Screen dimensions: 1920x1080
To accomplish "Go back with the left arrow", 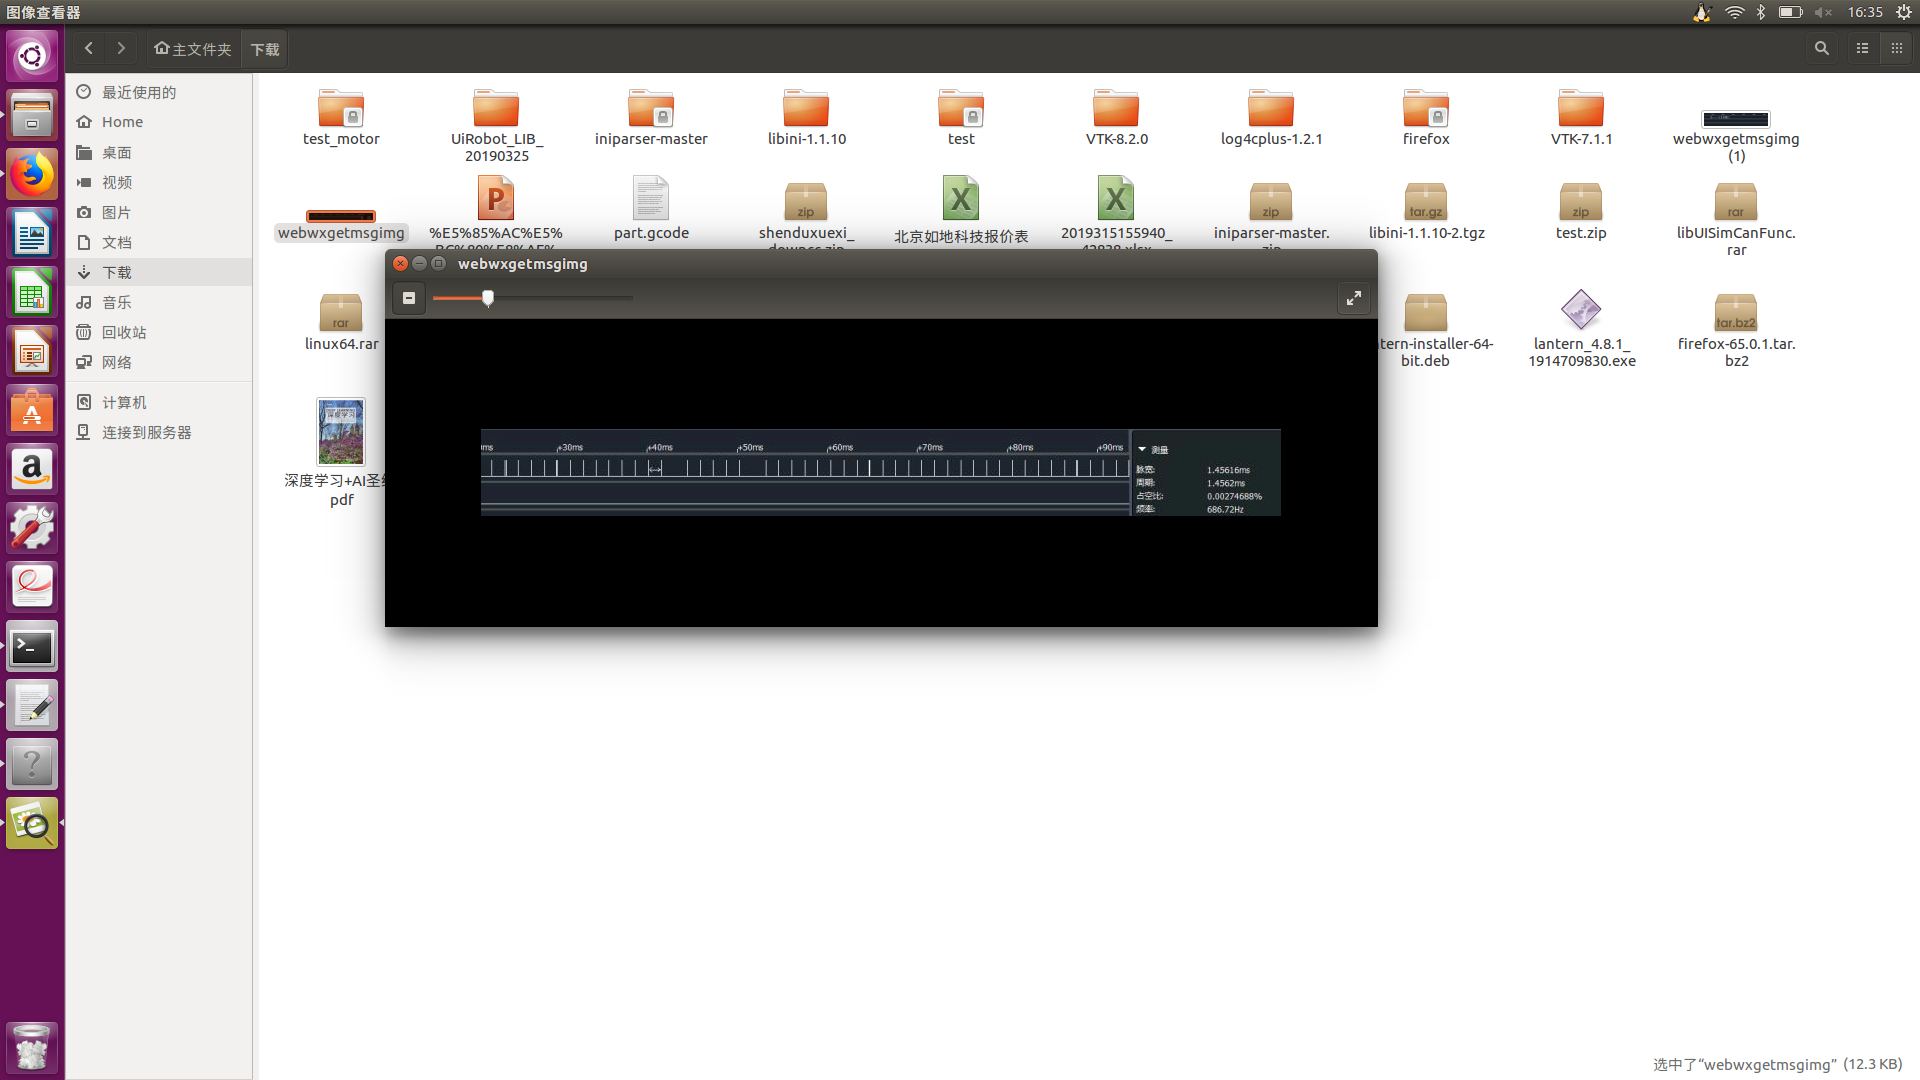I will (89, 48).
